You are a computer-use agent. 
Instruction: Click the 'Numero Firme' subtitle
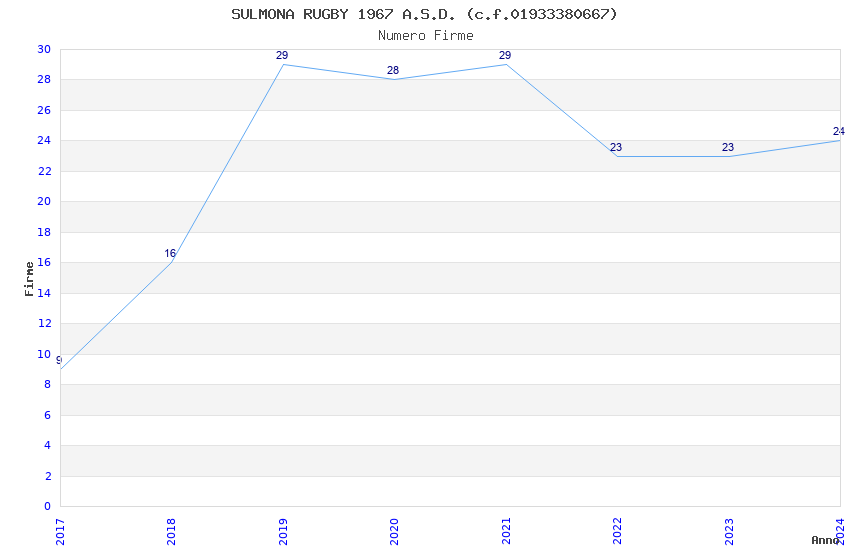pos(426,36)
